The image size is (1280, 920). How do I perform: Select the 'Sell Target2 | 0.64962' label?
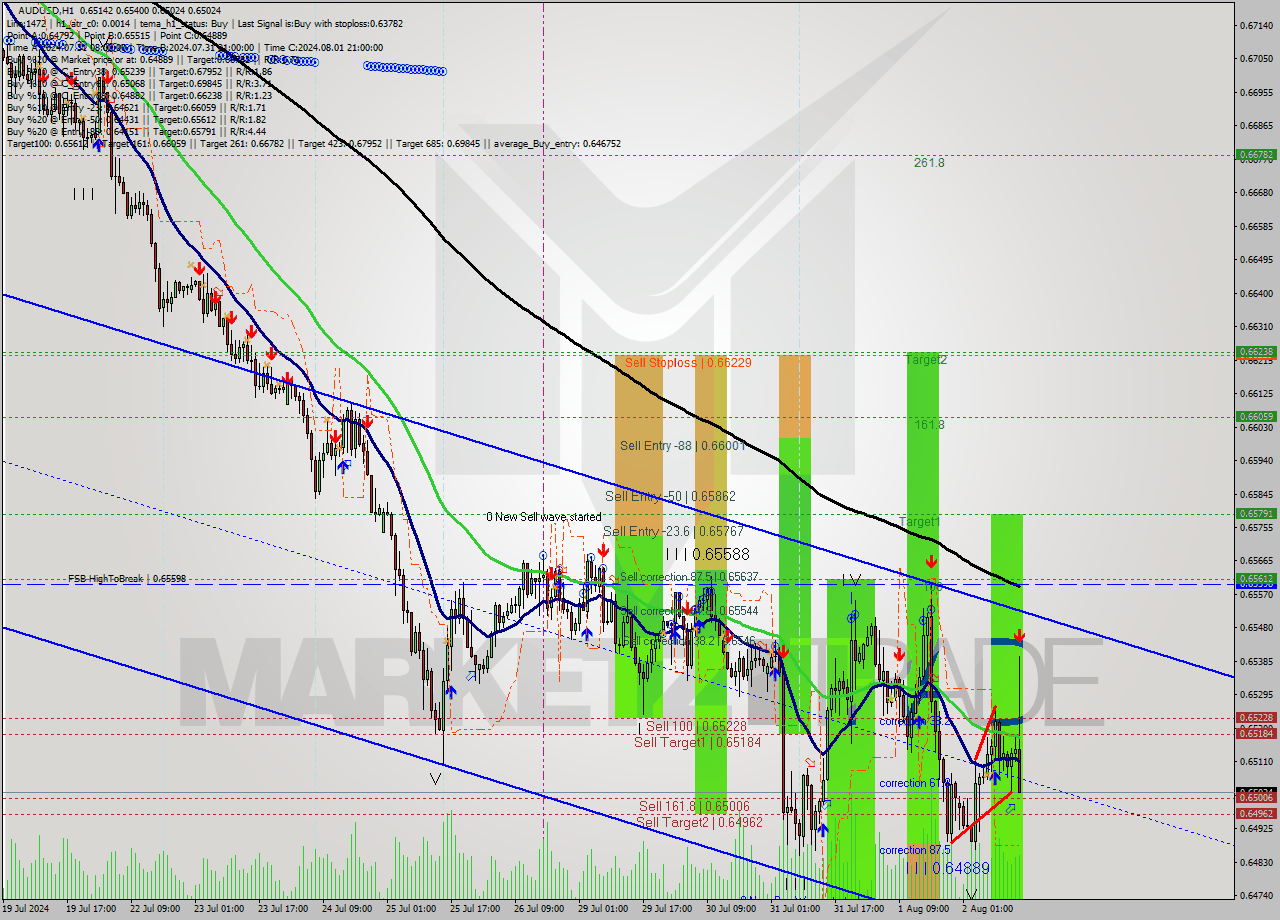tap(699, 822)
